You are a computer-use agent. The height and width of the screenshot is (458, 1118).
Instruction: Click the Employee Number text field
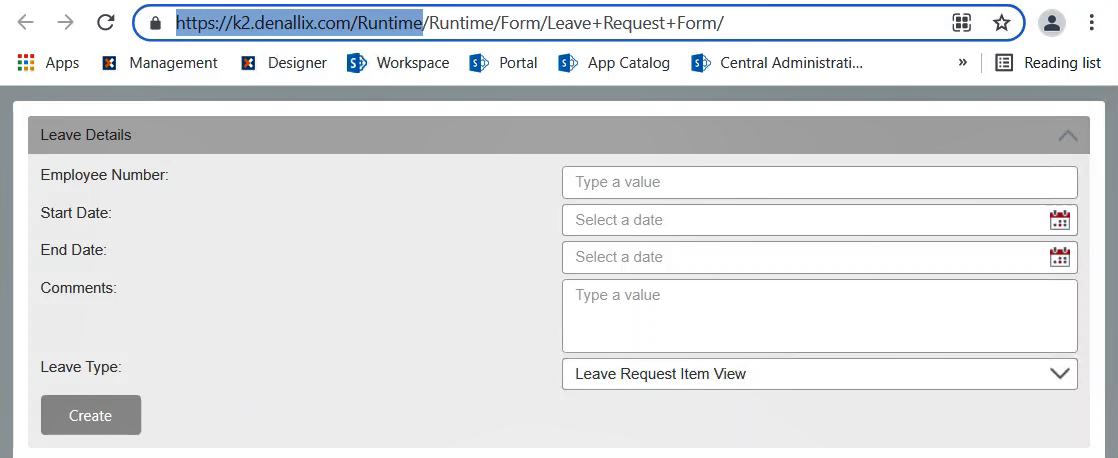coord(819,182)
